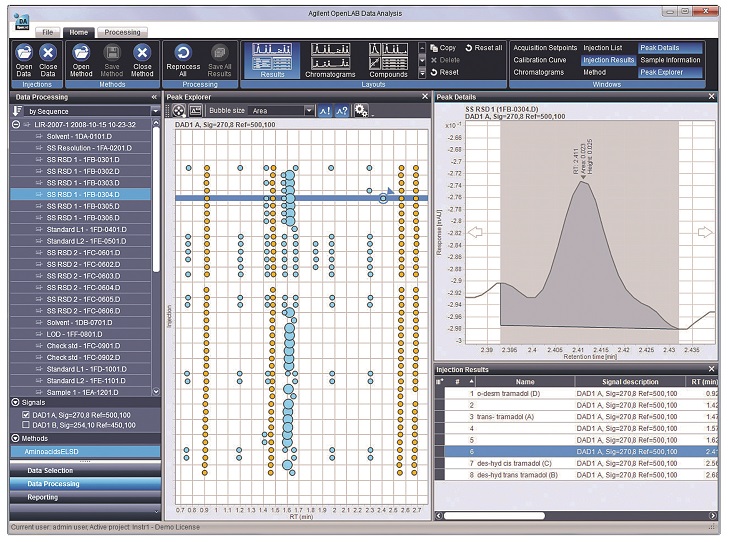Collapse the Methods section

point(15,438)
